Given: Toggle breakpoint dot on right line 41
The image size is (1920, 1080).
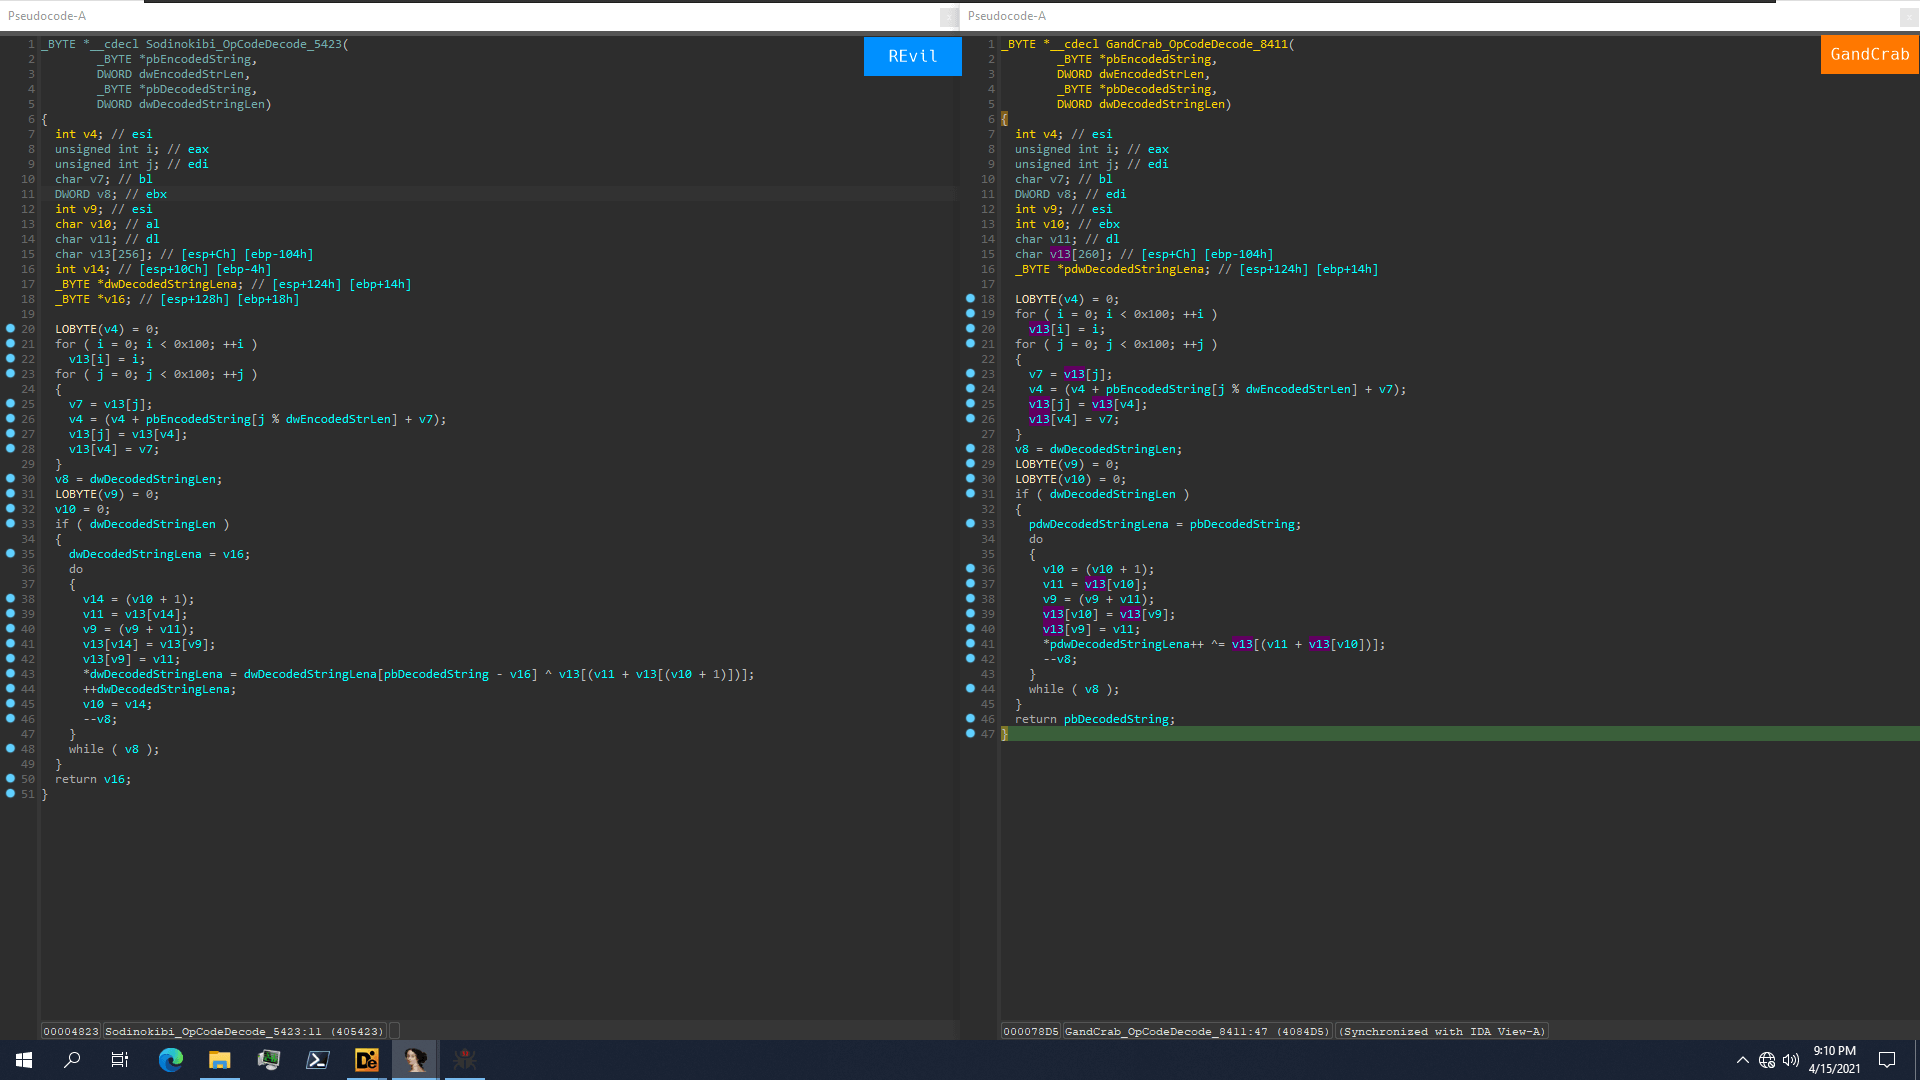Looking at the screenshot, I should pos(970,644).
